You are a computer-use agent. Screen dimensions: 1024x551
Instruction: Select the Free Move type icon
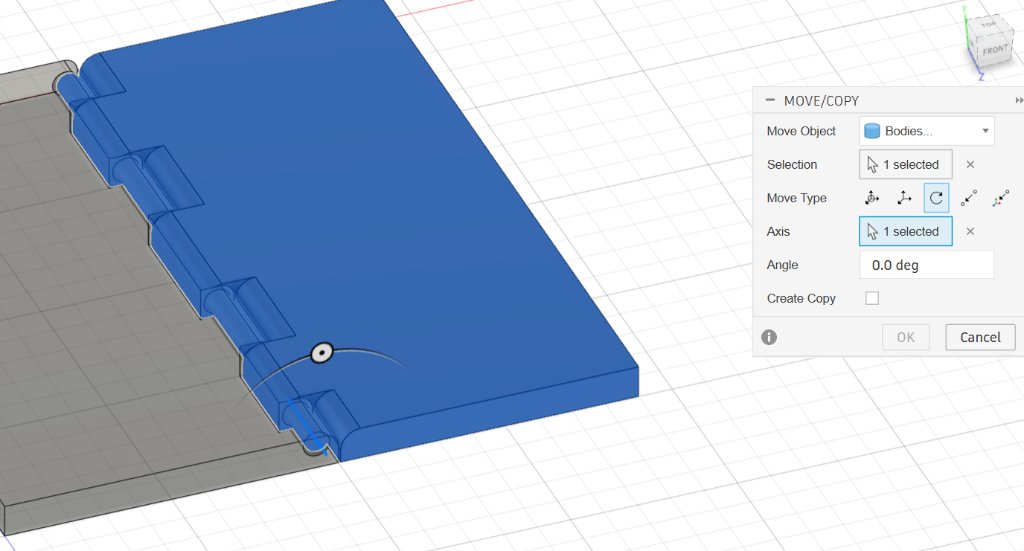point(872,198)
